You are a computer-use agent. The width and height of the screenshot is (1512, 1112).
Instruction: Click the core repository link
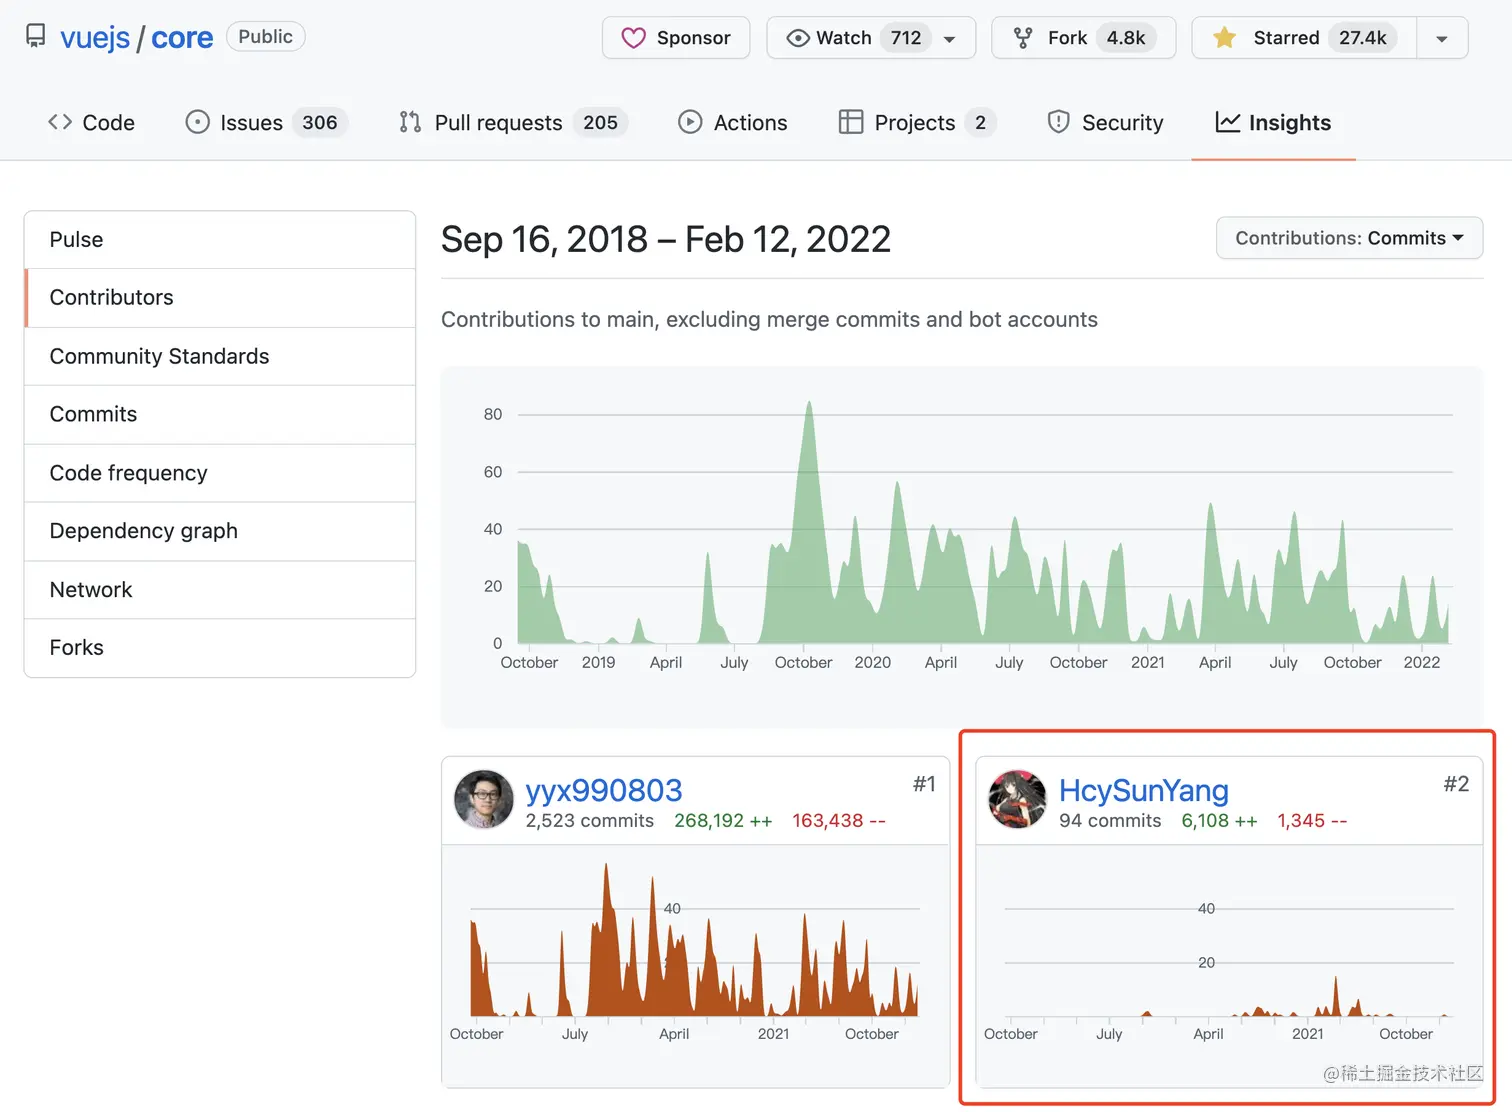point(182,38)
